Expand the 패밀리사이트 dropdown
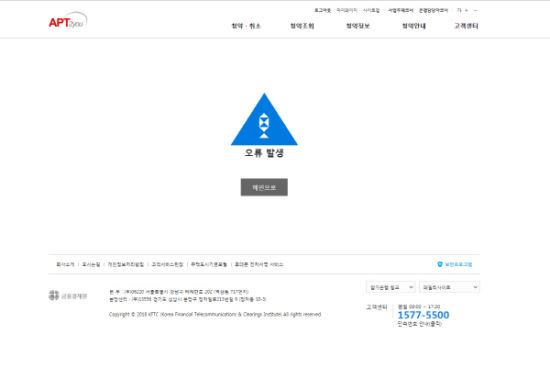550x367 pixels. [x=449, y=287]
